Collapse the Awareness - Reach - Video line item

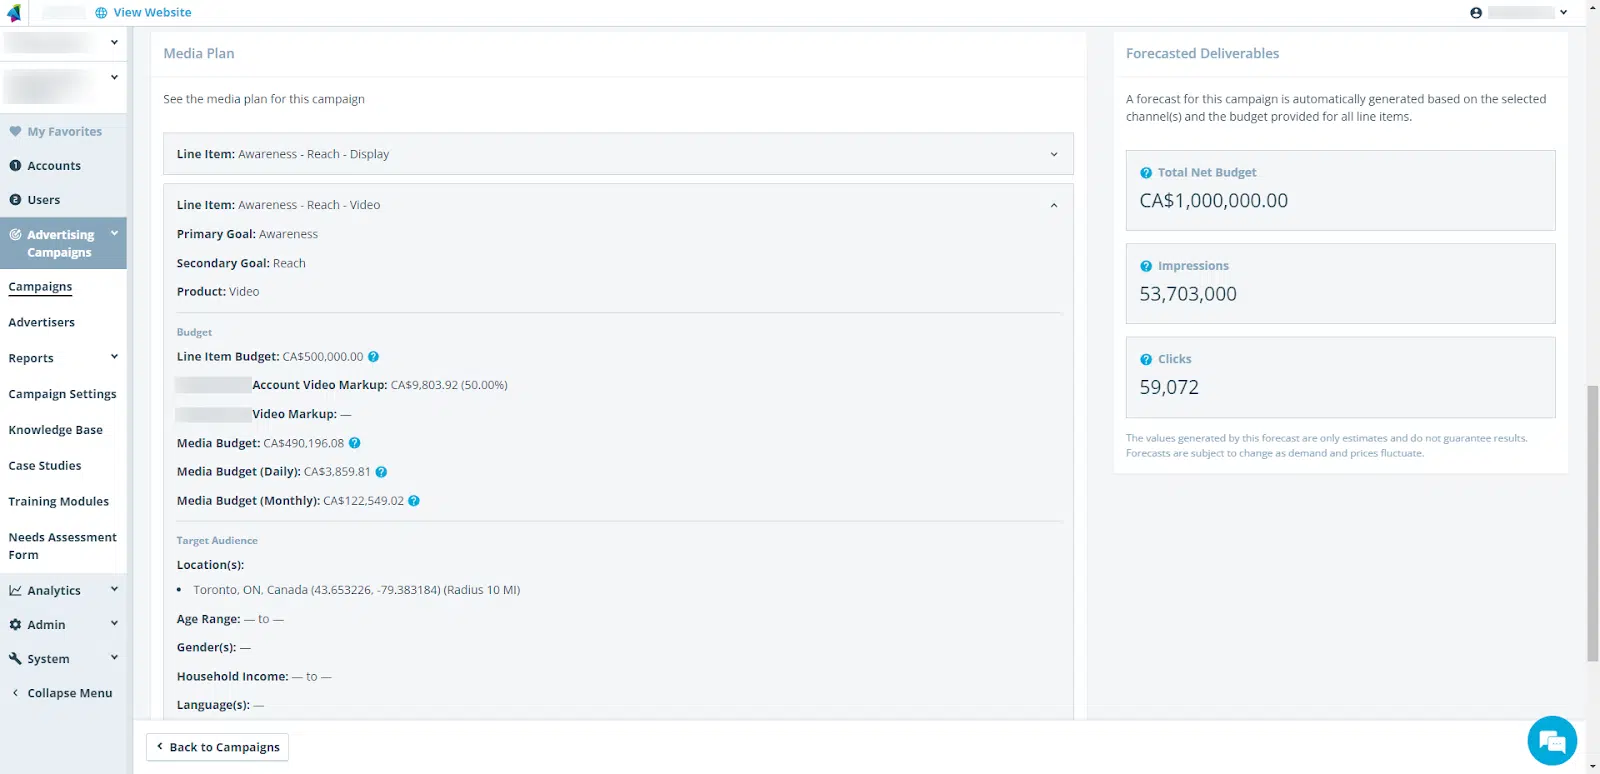[1053, 205]
